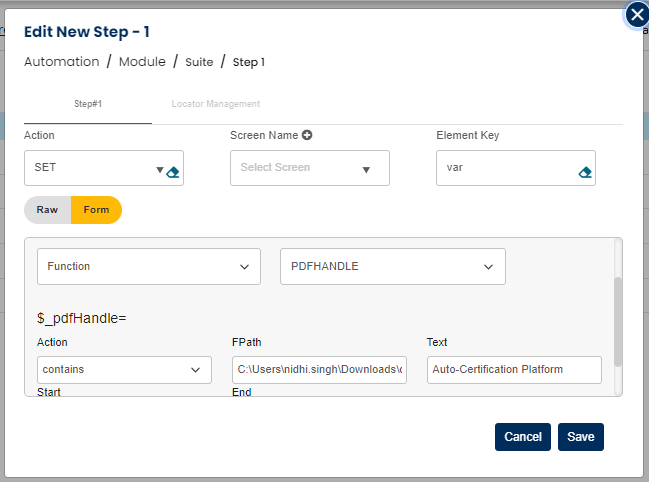
Task: Switch to Form mode
Action: coord(97,210)
